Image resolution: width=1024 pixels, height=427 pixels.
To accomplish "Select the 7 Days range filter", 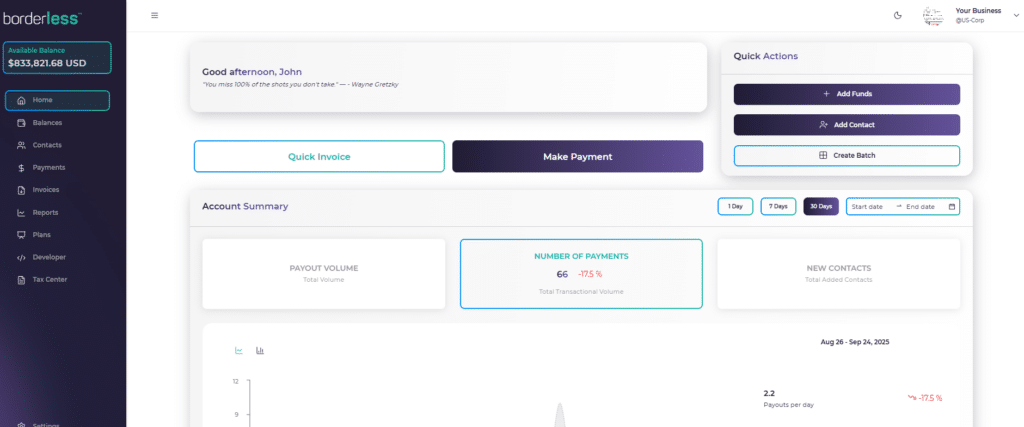I will pos(778,207).
